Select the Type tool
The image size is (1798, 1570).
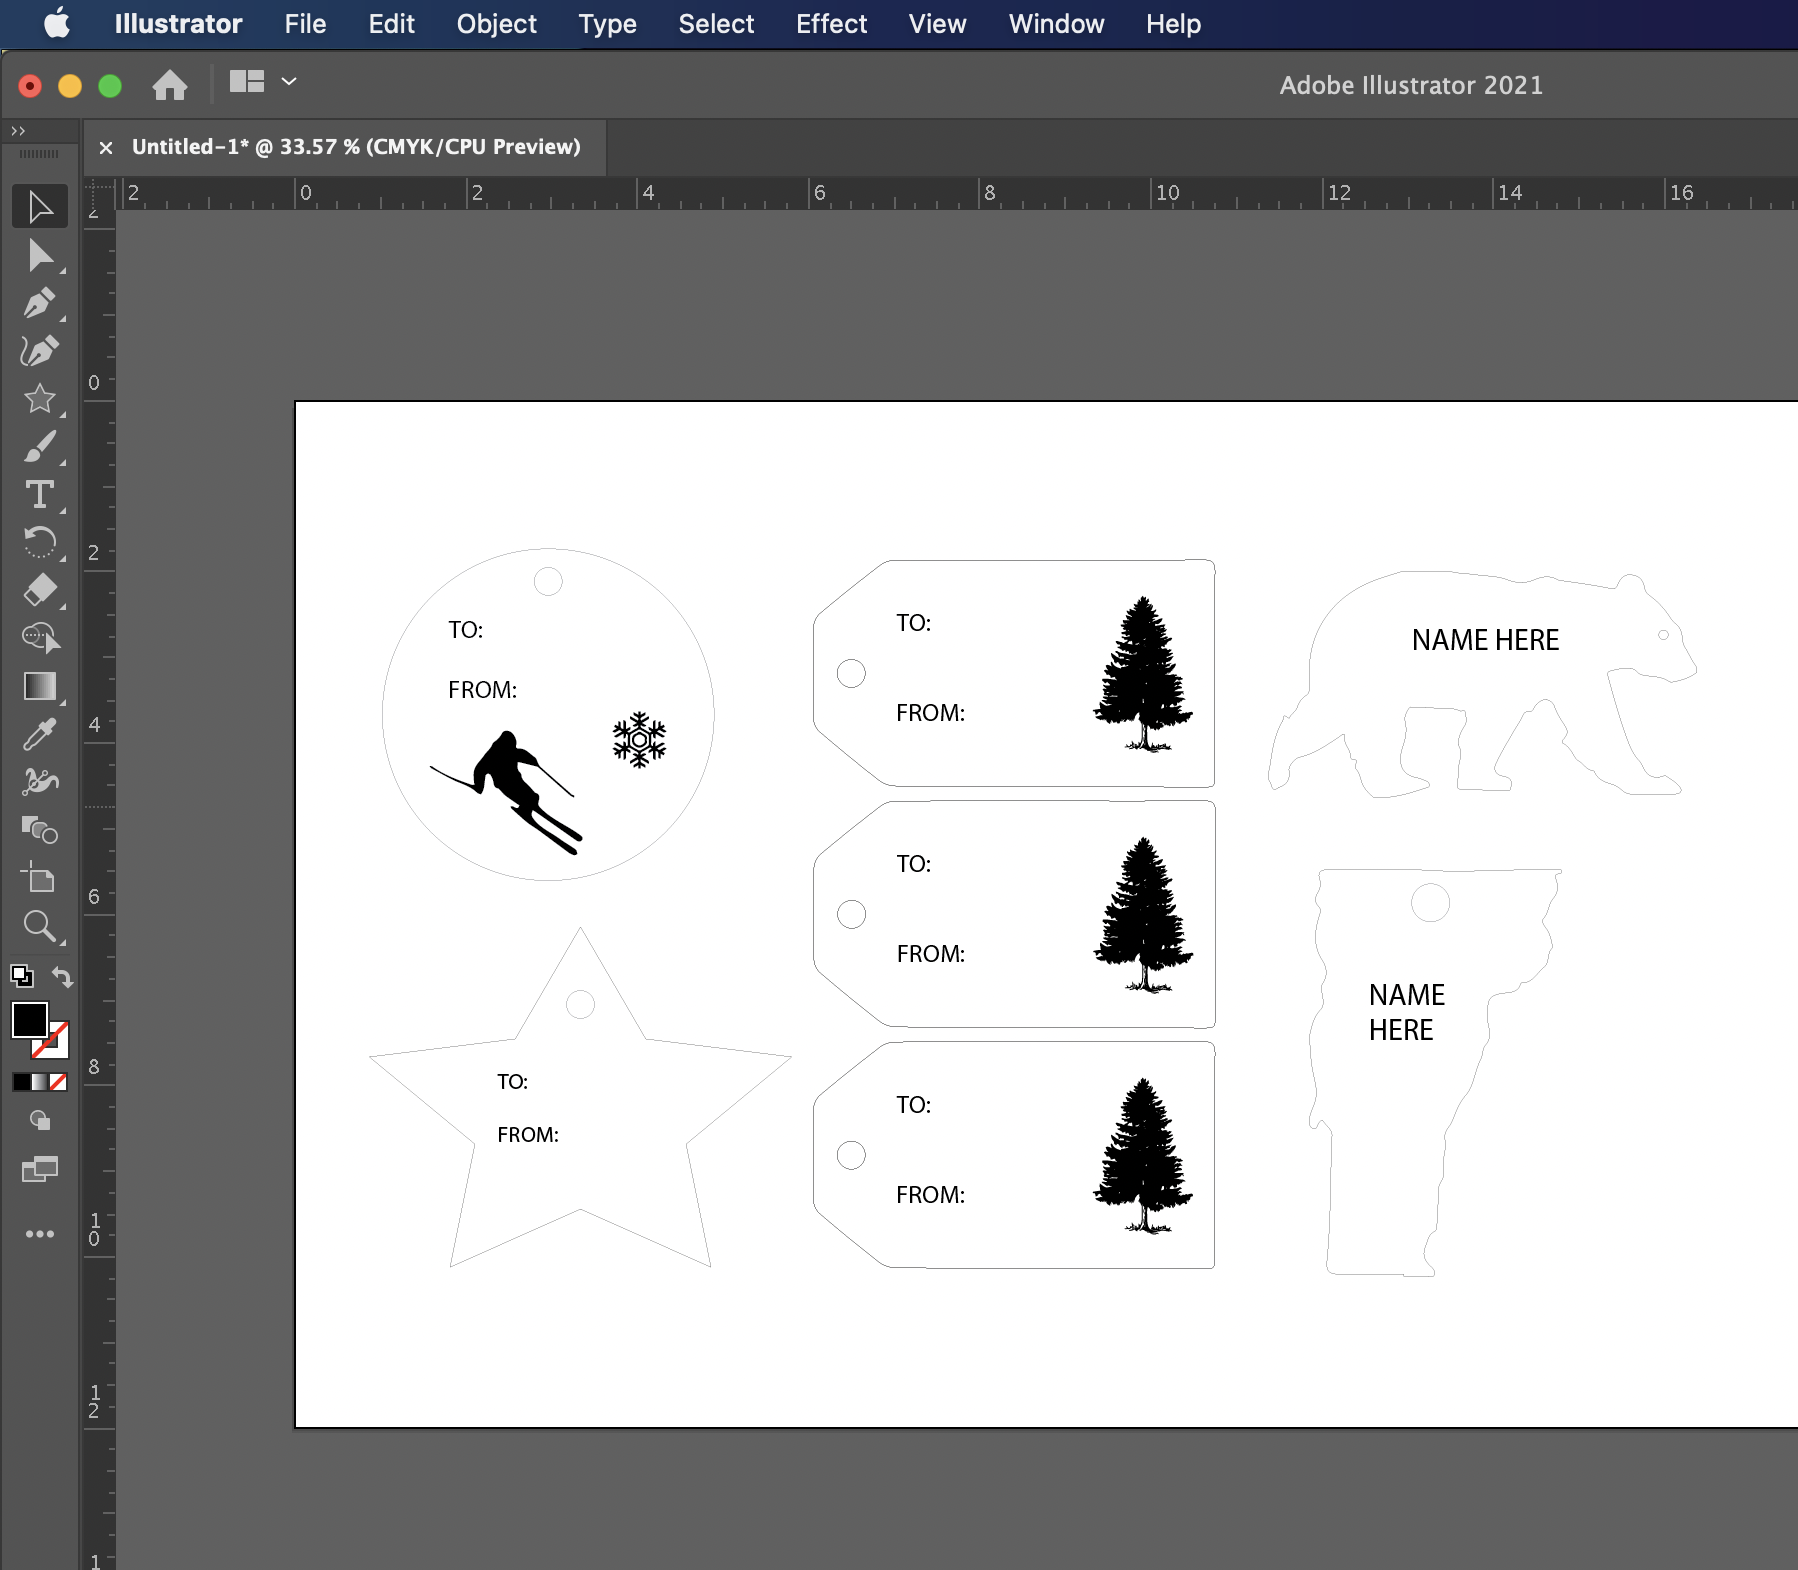(x=40, y=495)
